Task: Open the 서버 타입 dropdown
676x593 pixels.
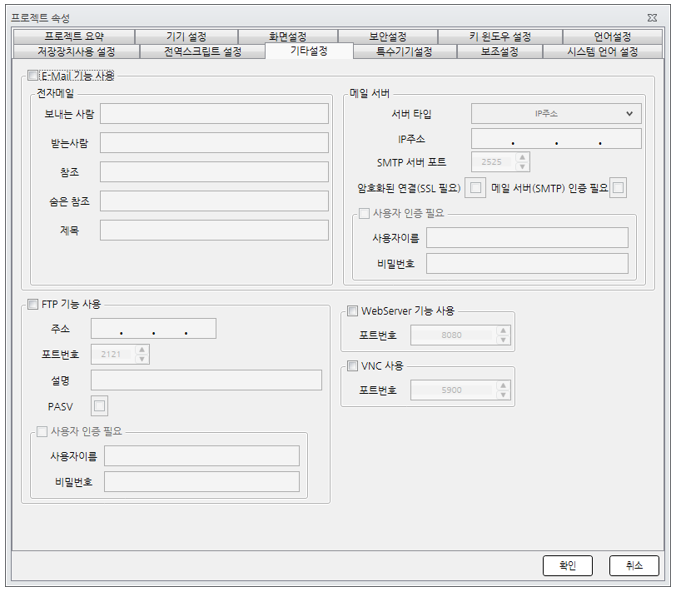Action: pos(556,114)
